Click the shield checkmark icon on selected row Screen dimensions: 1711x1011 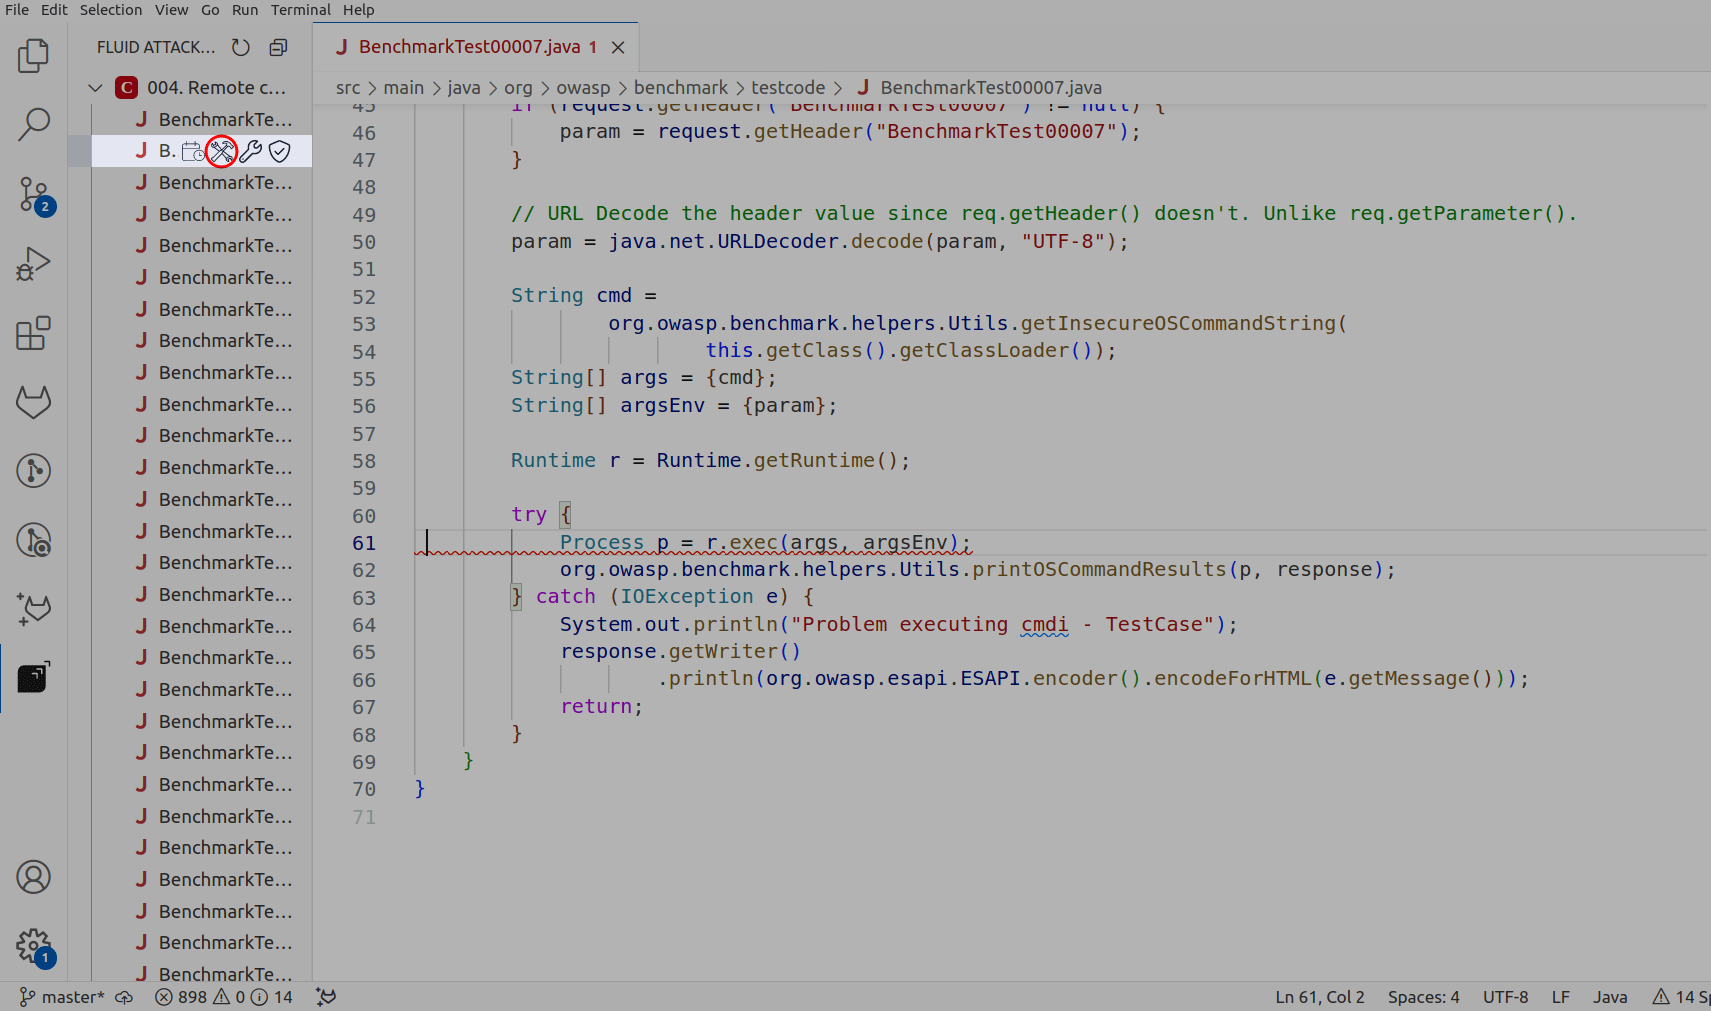pos(279,151)
